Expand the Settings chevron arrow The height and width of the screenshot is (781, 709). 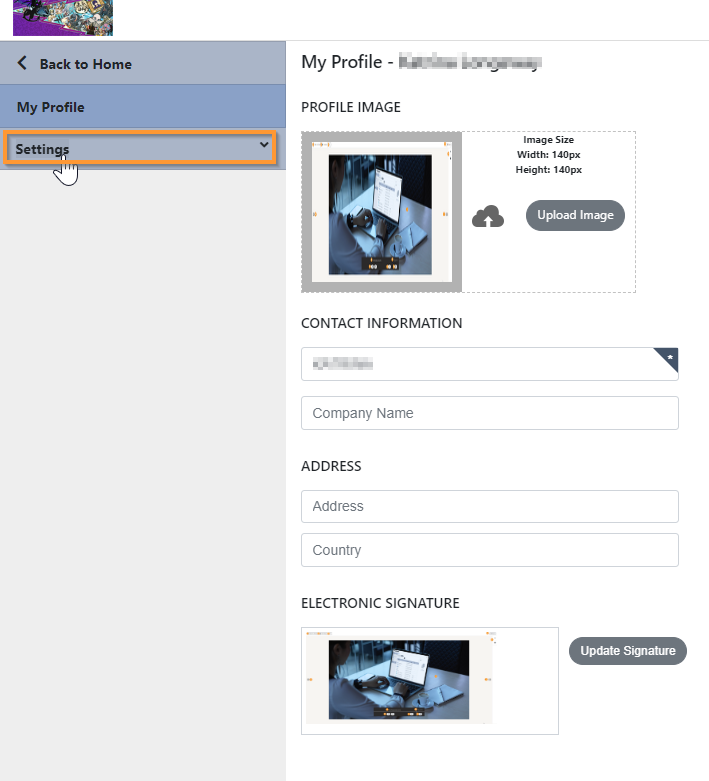pyautogui.click(x=264, y=145)
